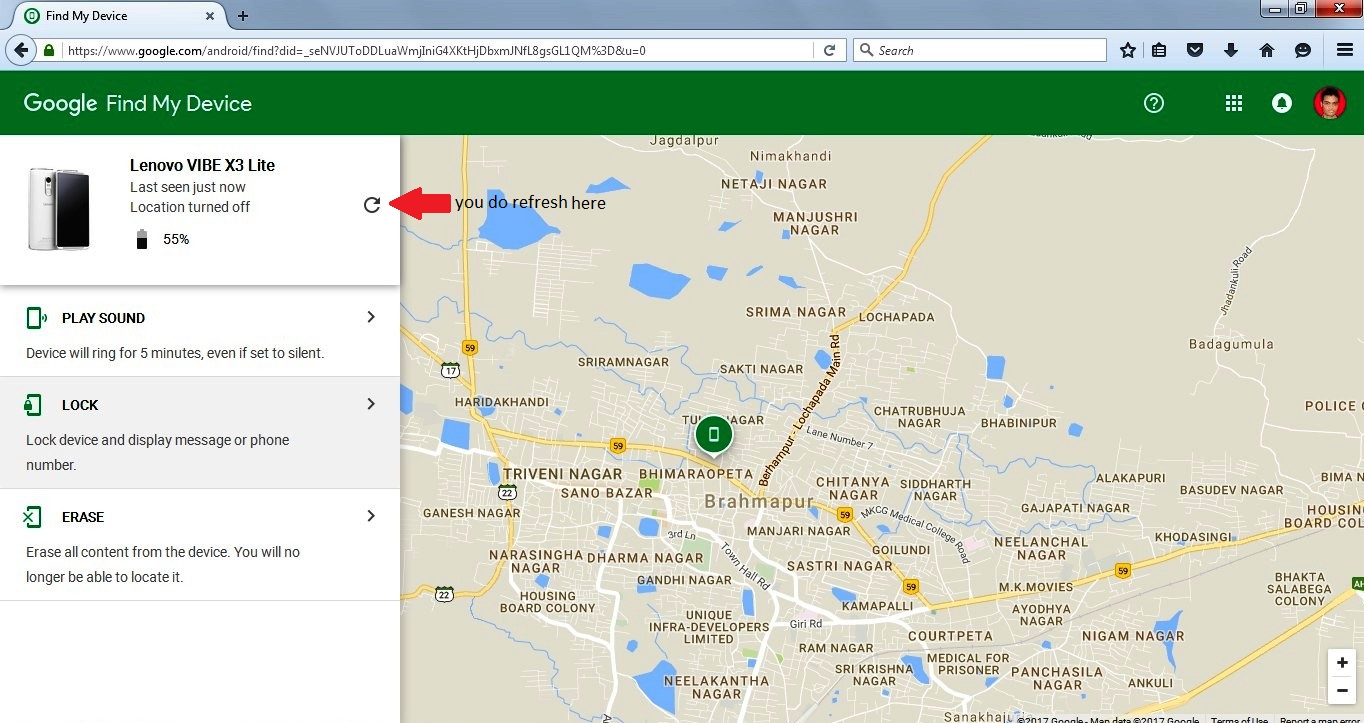Expand the LOCK option chevron
1364x723 pixels.
click(371, 404)
